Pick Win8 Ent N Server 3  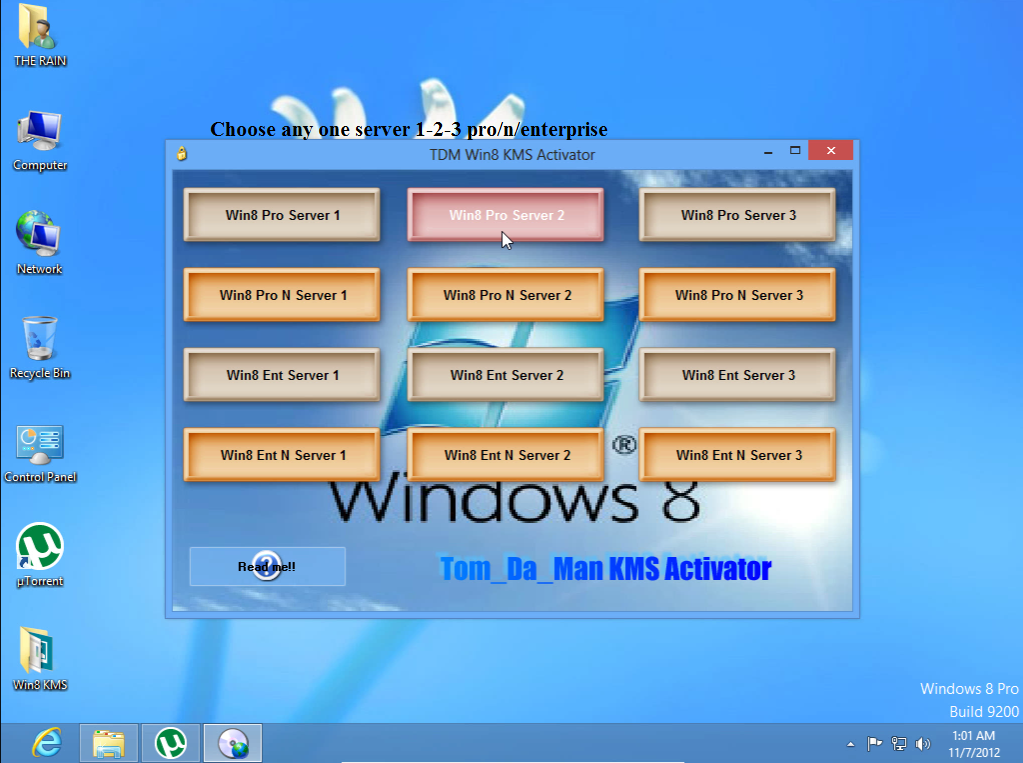(737, 455)
